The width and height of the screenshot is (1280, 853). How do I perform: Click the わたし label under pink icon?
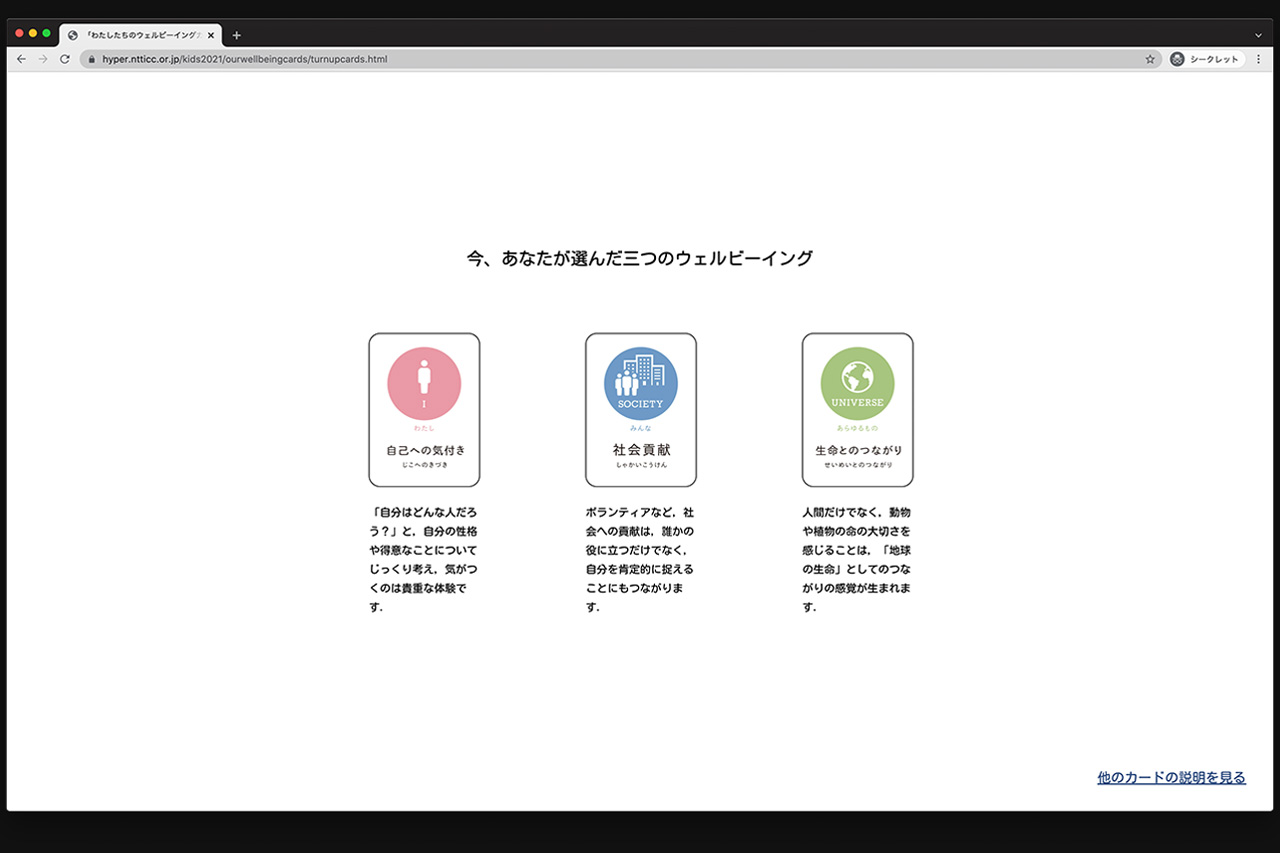tap(424, 428)
